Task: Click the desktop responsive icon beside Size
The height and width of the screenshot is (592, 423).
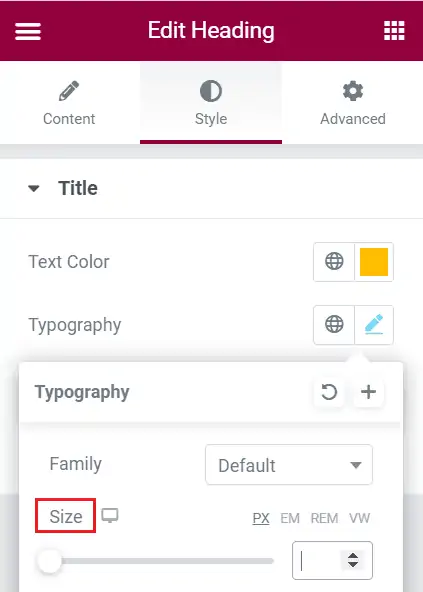Action: pos(110,516)
